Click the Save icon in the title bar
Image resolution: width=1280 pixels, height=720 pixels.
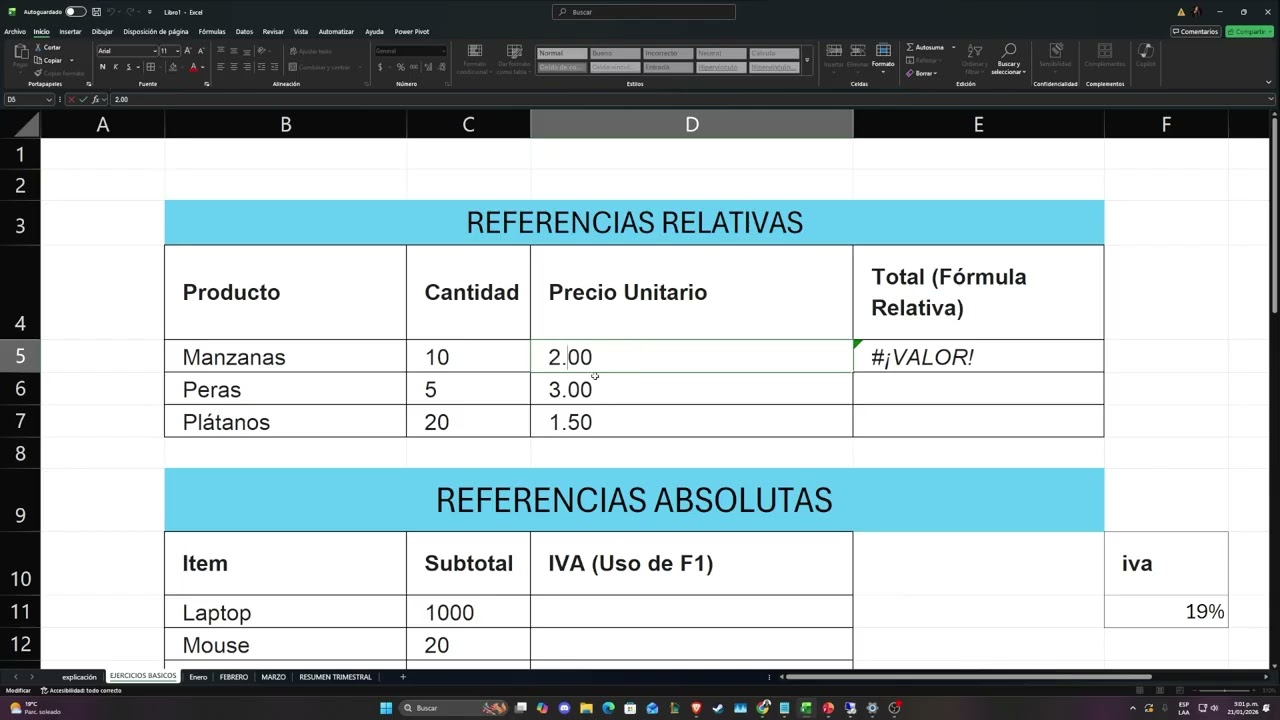point(94,12)
